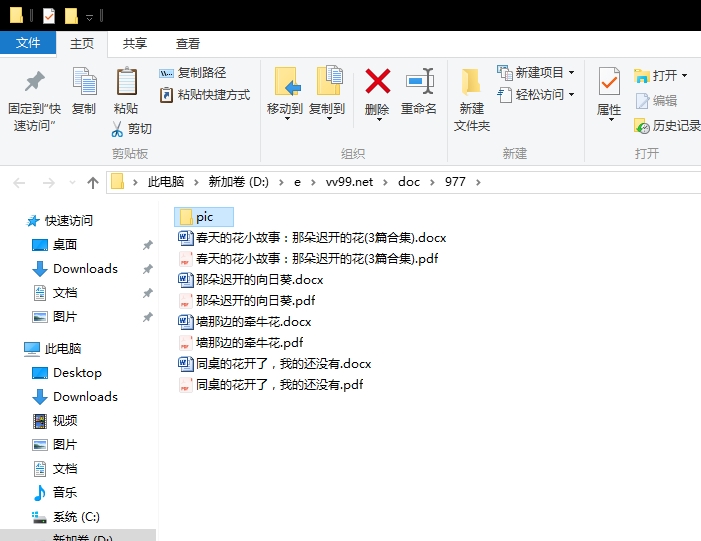
Task: Click Copy path (复制路径)
Action: click(193, 72)
